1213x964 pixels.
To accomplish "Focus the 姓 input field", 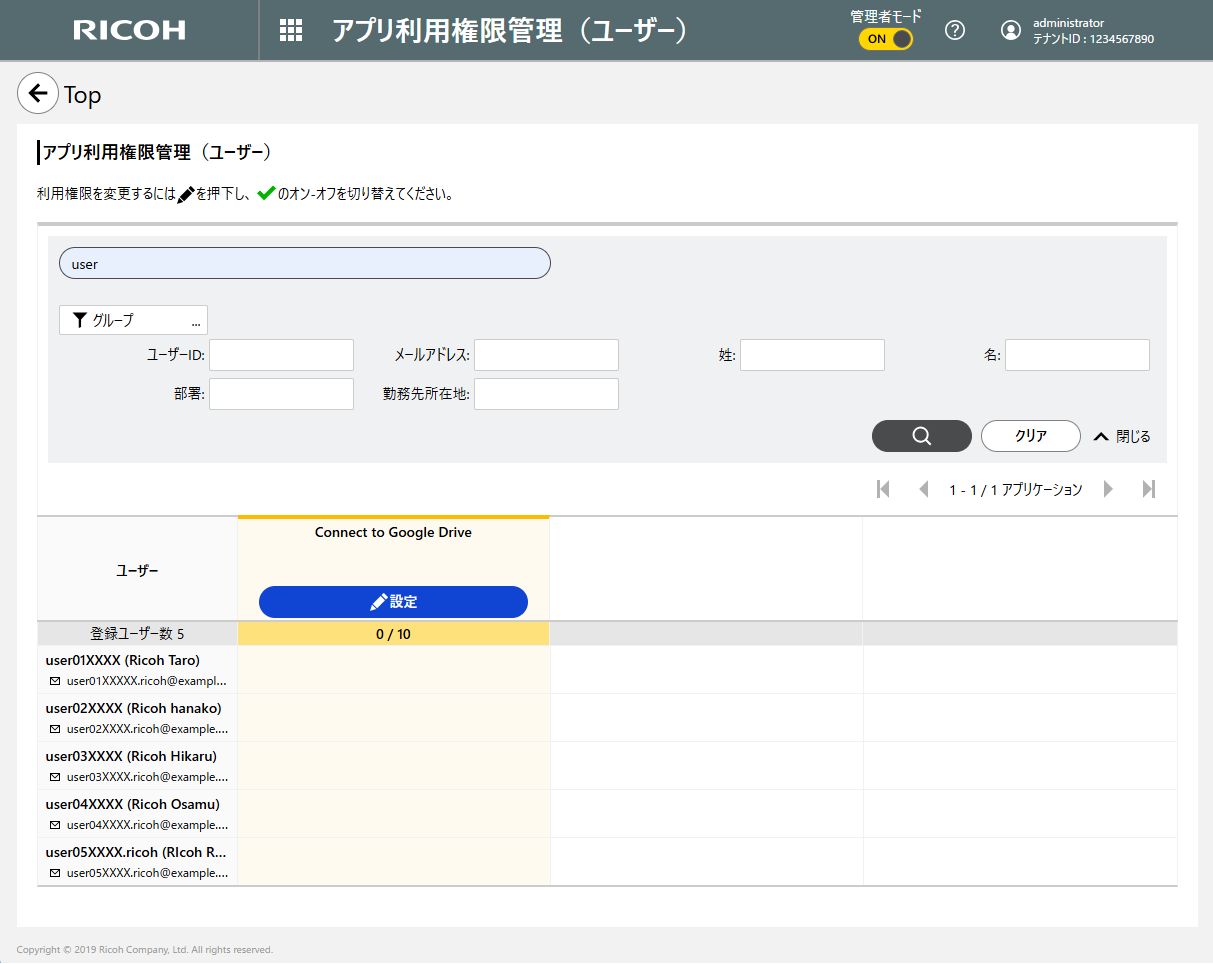I will coord(812,355).
